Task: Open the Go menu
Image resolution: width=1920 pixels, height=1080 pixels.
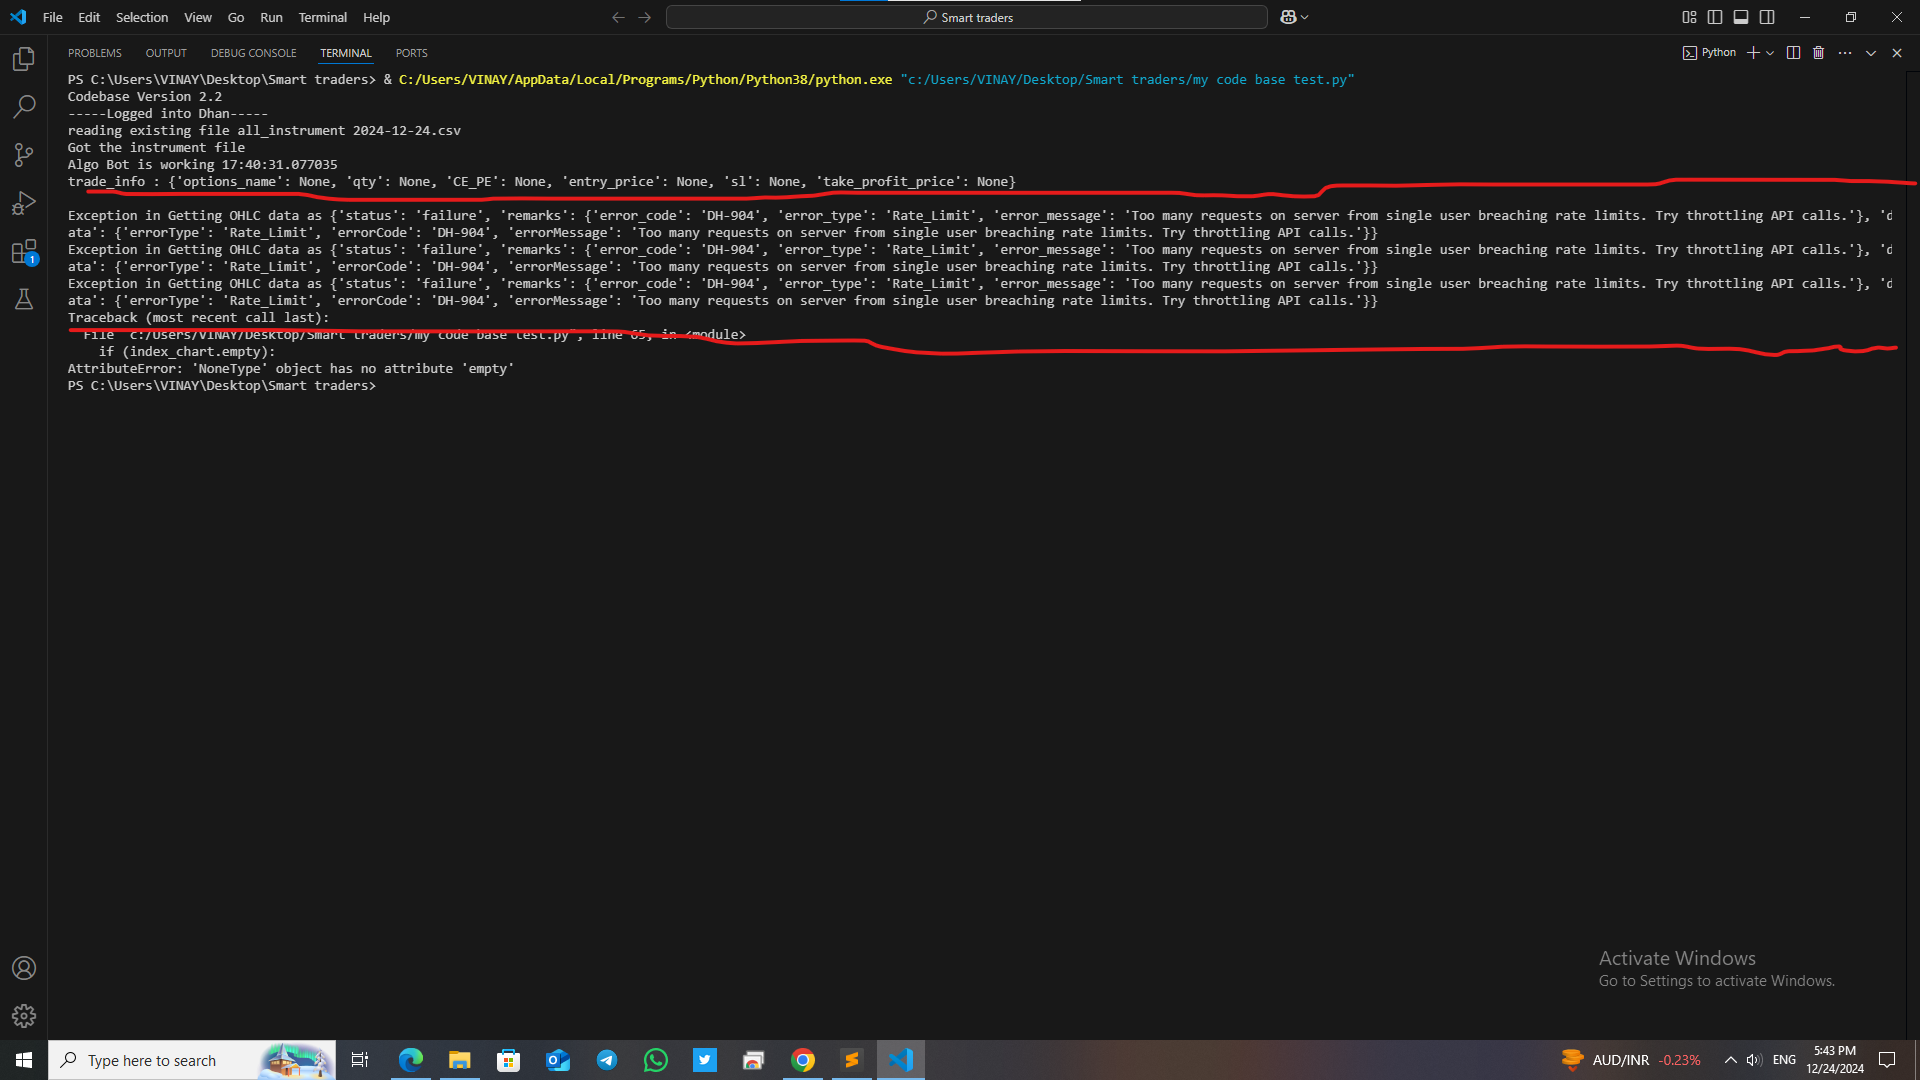Action: [236, 17]
